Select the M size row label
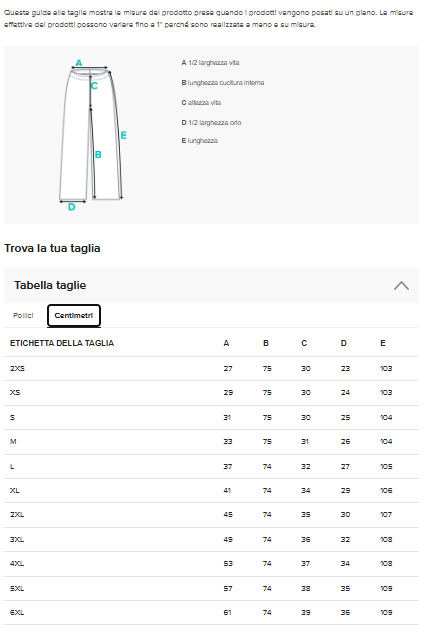 13,442
